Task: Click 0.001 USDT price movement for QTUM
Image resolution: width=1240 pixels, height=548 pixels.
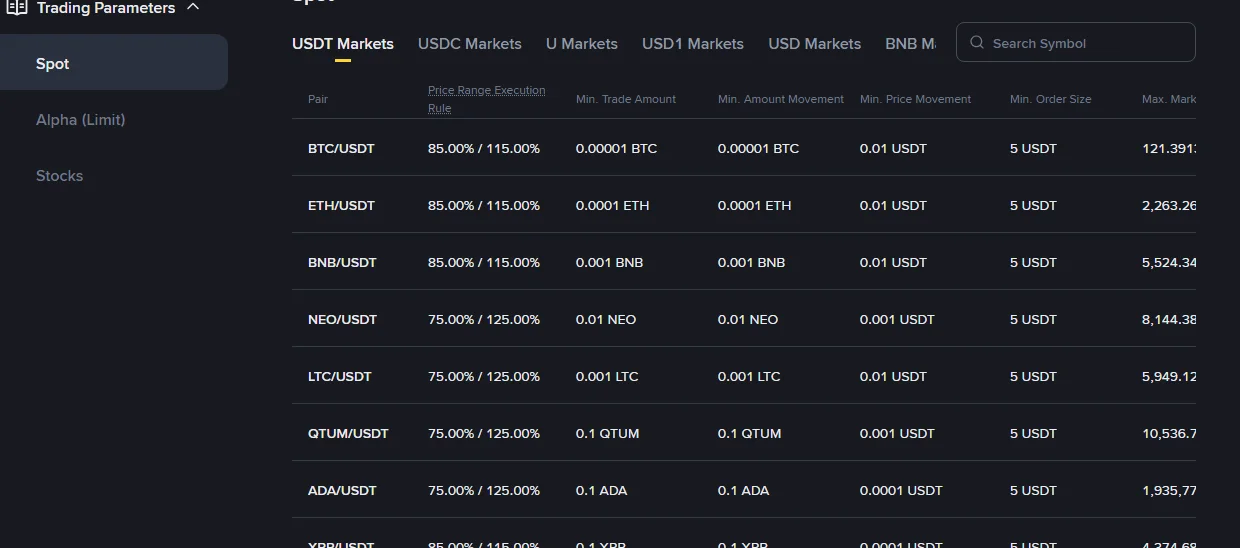Action: (897, 433)
